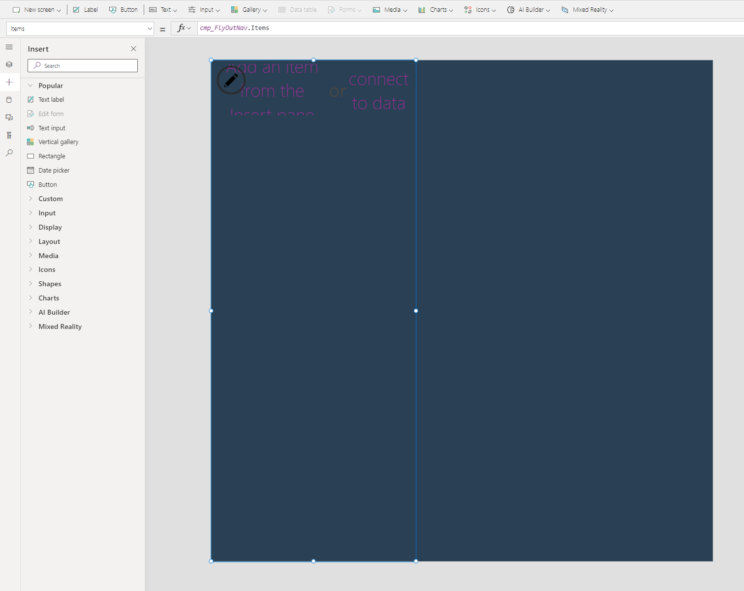
Task: Insert a Date picker control
Action: coord(53,170)
